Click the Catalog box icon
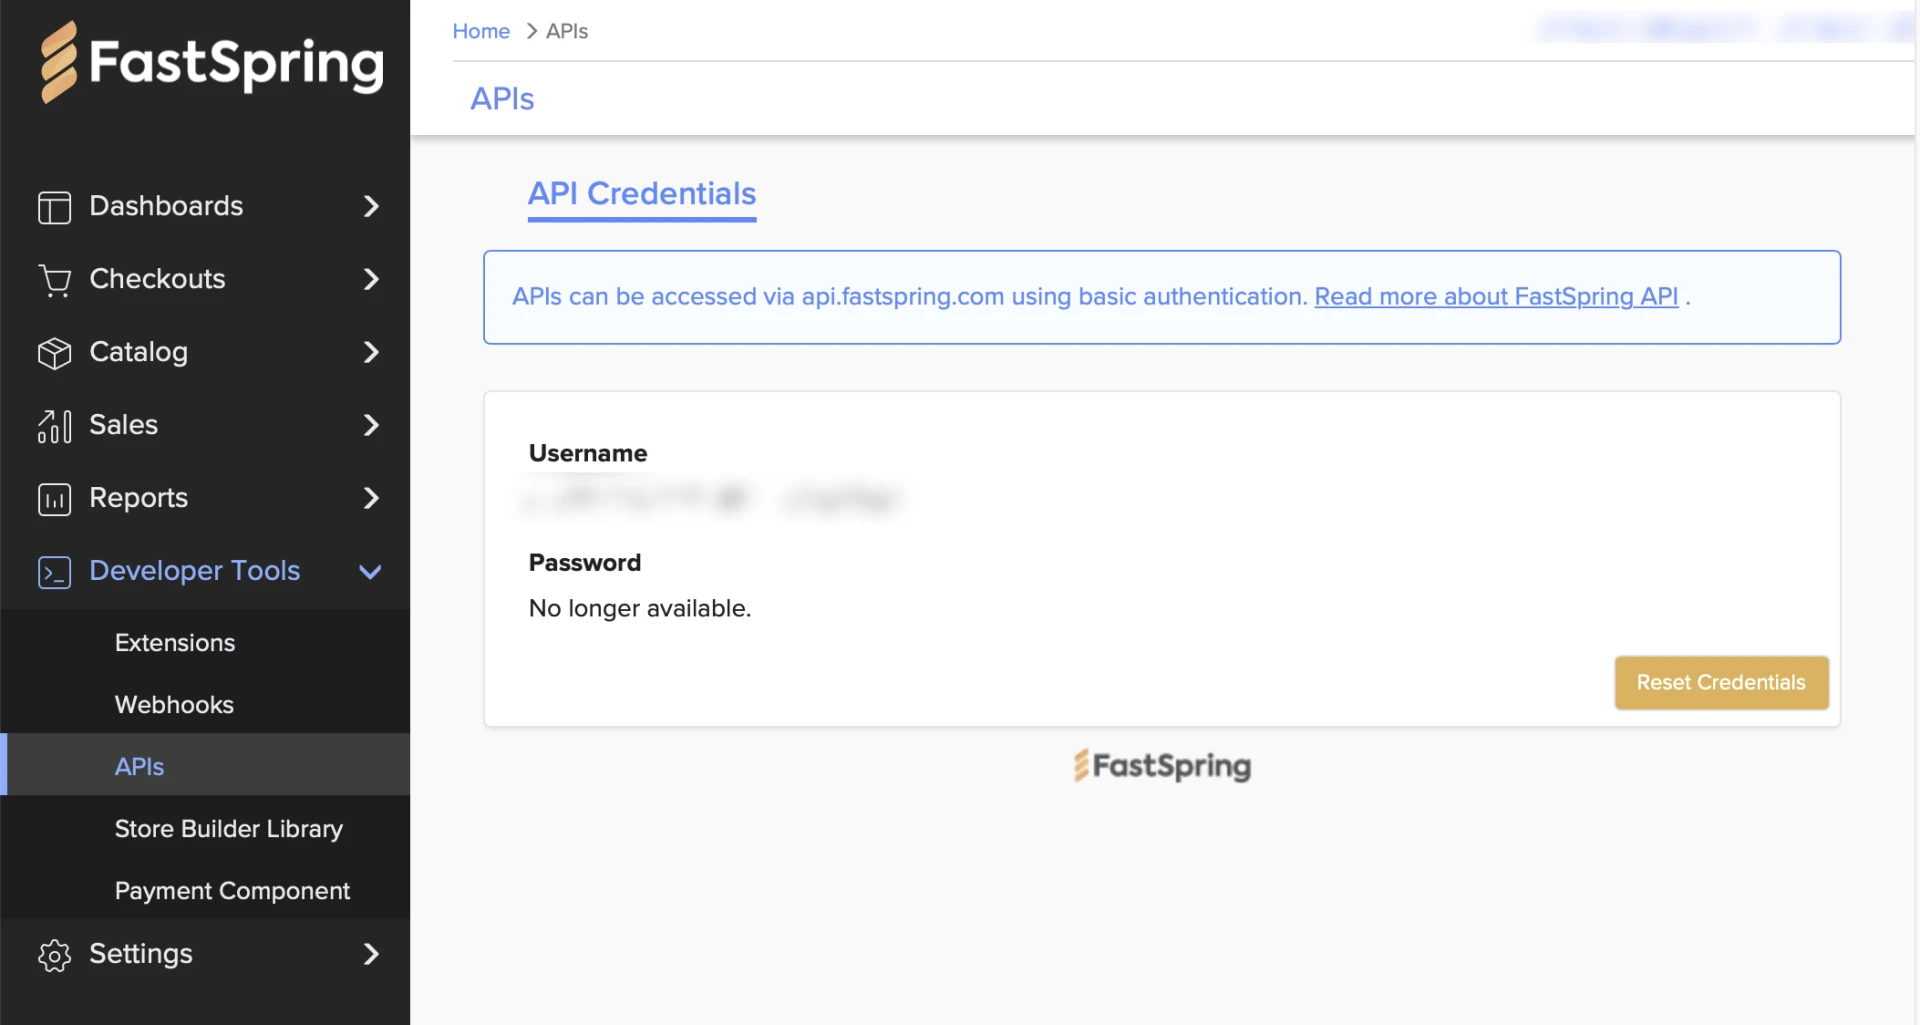Viewport: 1920px width, 1025px height. coord(54,353)
